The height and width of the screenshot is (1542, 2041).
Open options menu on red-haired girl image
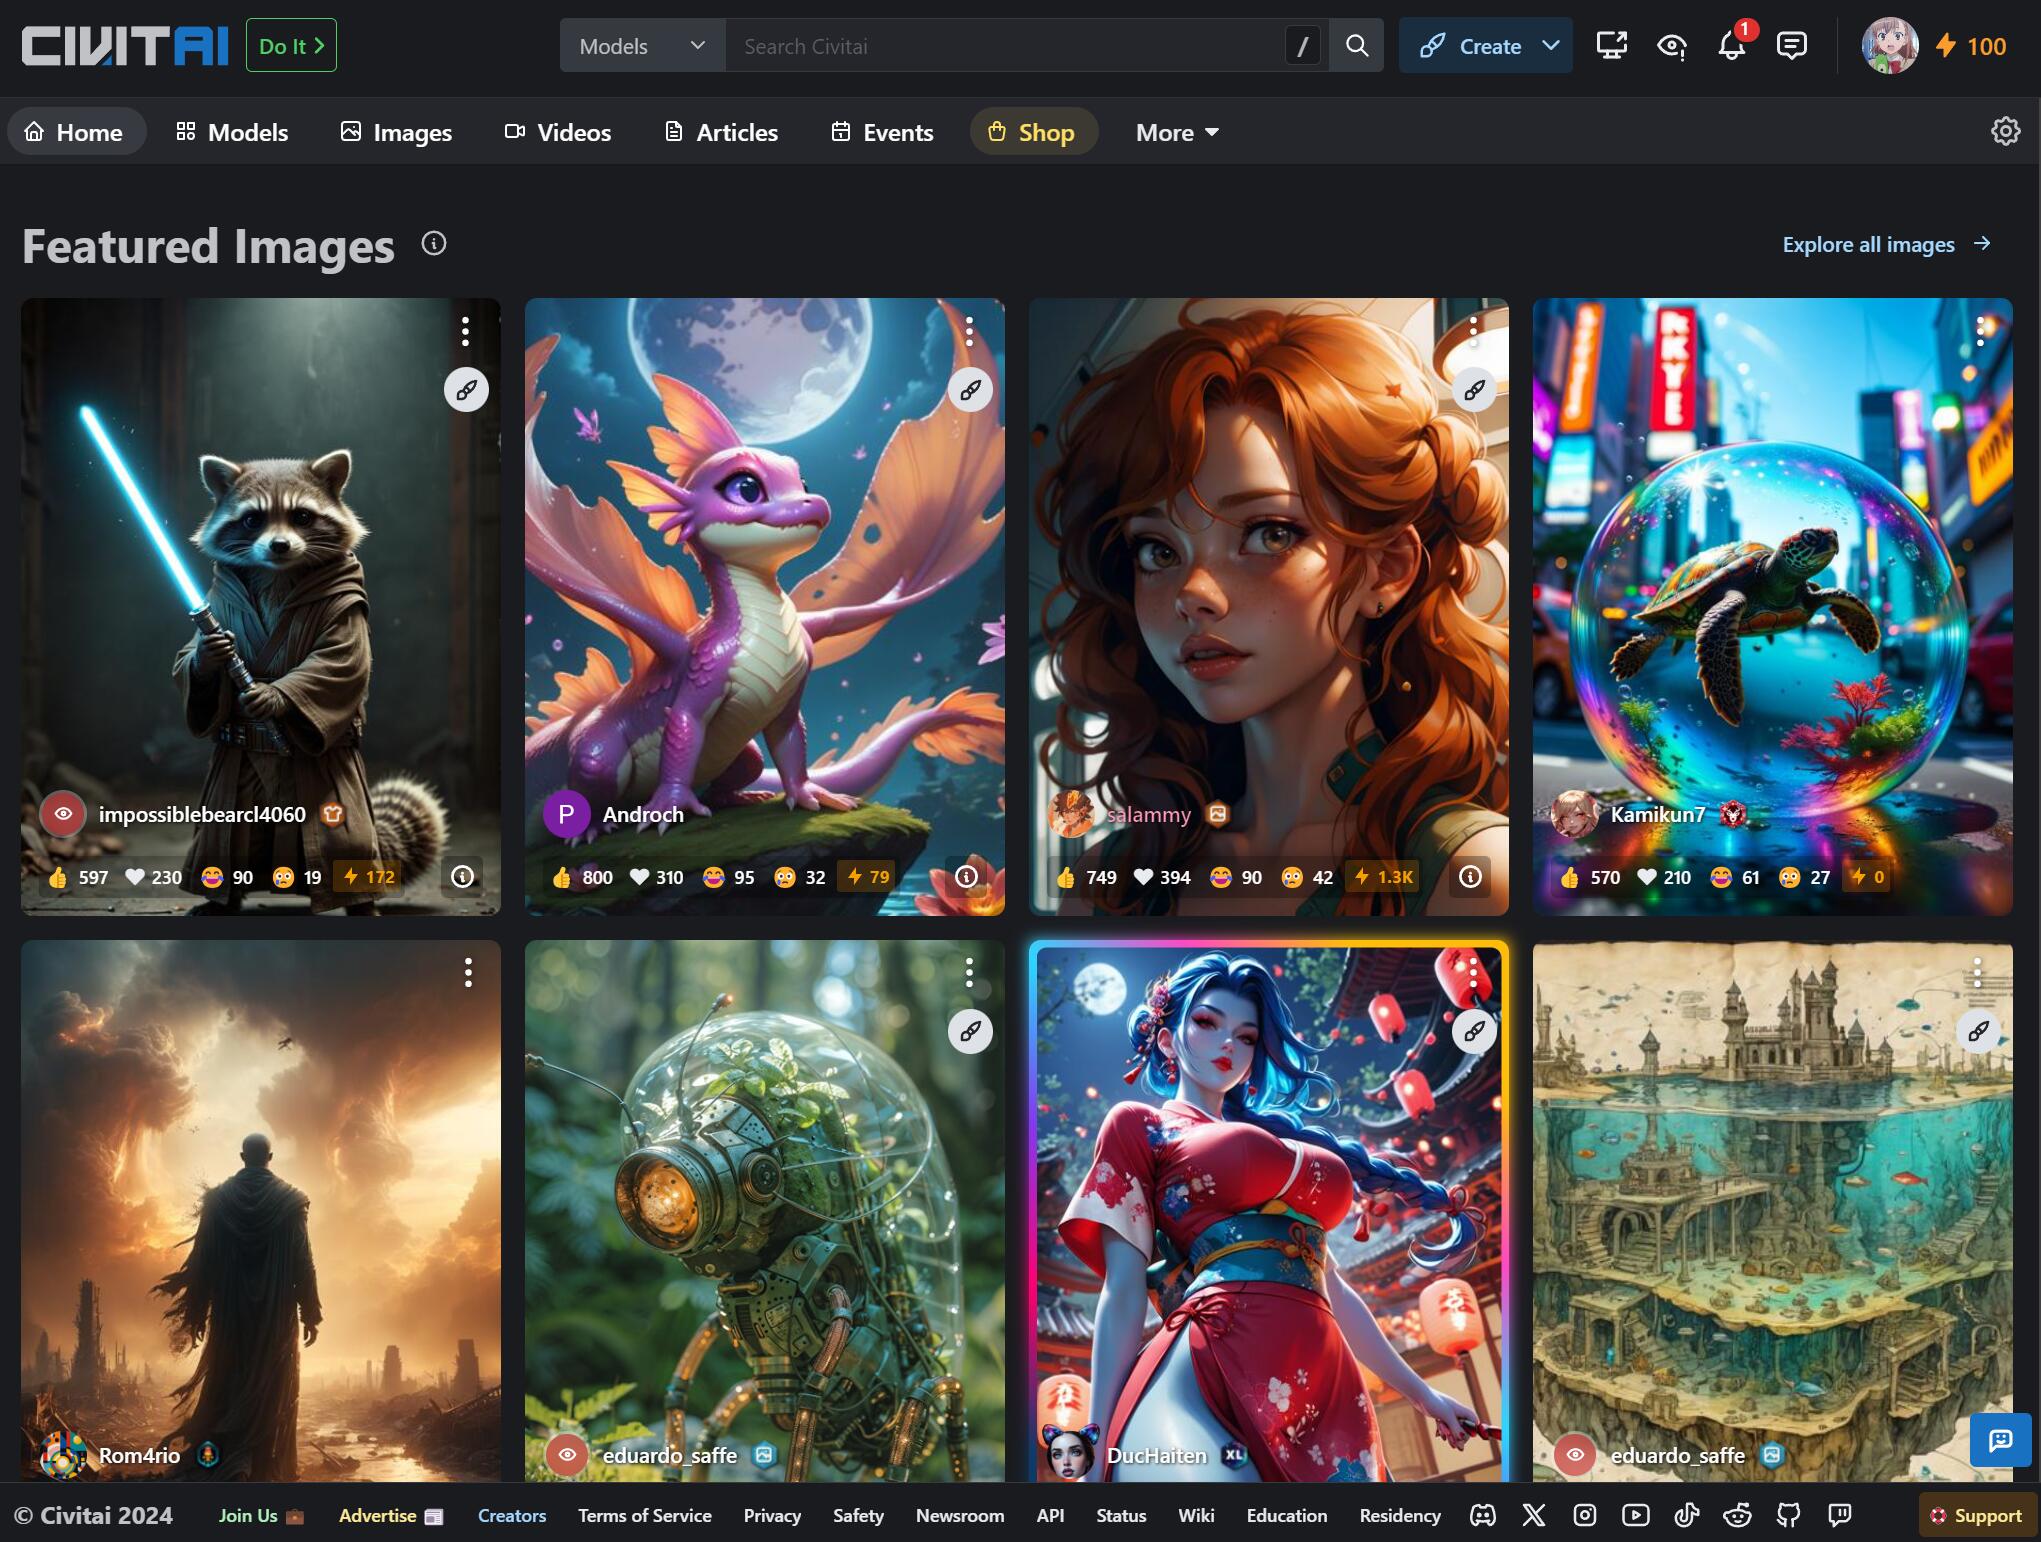[1474, 331]
